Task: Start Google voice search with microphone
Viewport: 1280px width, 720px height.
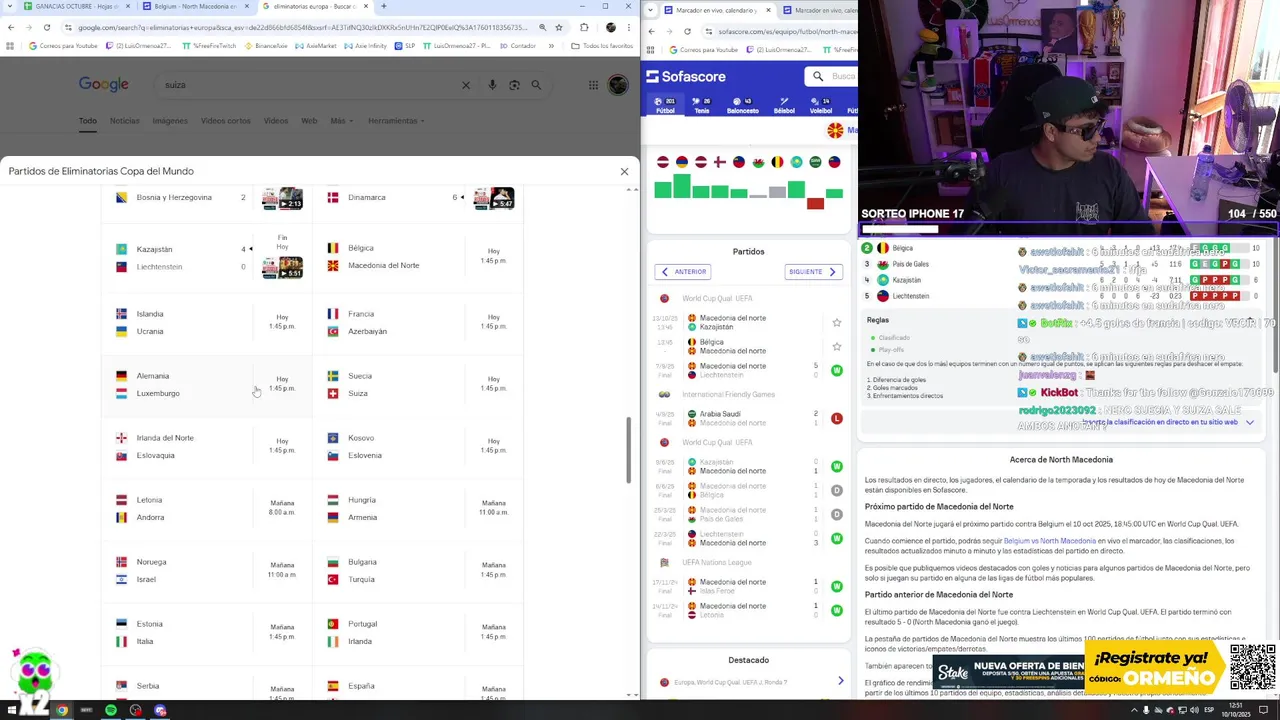Action: coord(492,85)
